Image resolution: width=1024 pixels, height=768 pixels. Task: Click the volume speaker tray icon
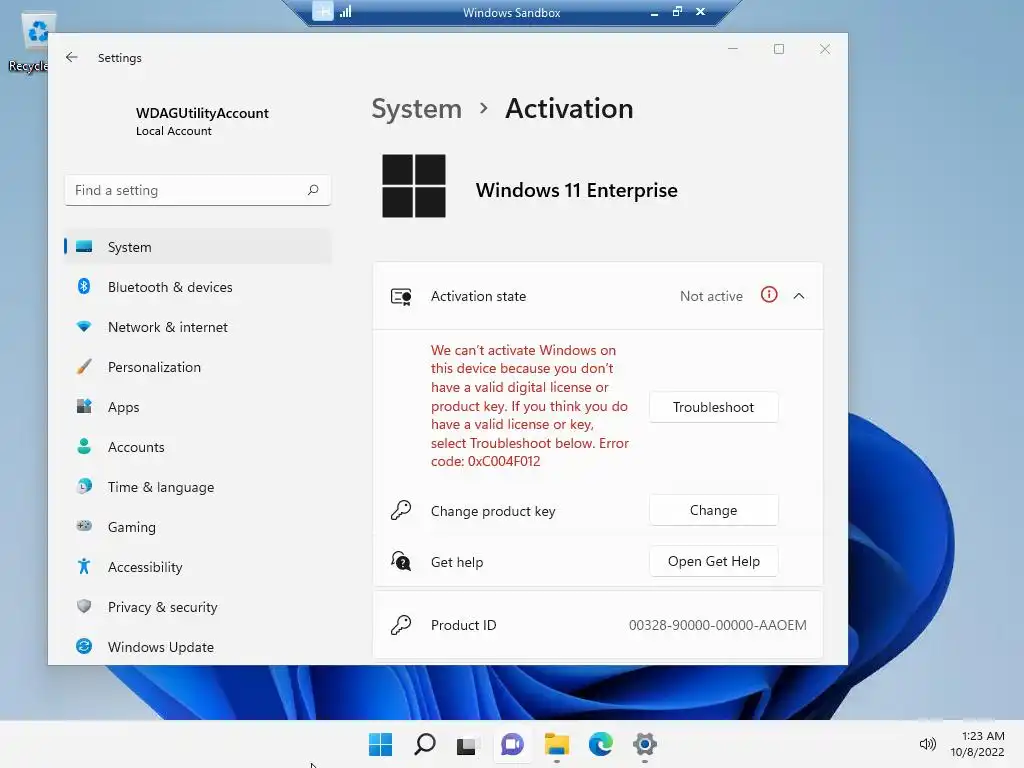click(x=927, y=744)
